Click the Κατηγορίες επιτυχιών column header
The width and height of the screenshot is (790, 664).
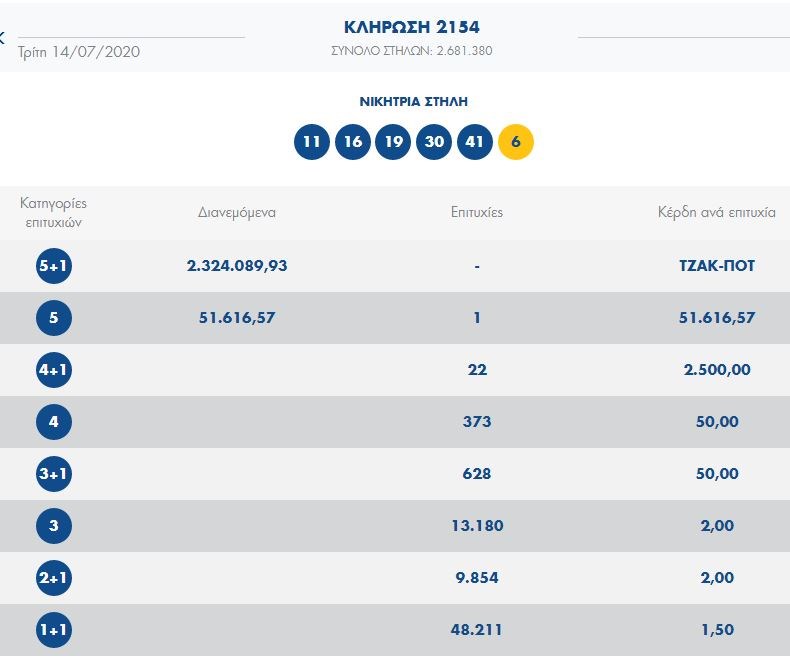coord(54,212)
